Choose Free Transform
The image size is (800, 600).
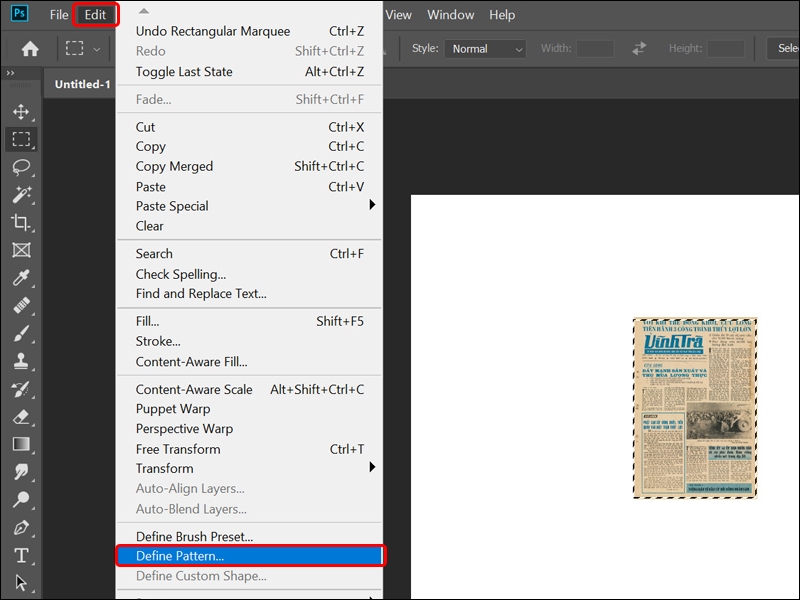250,449
